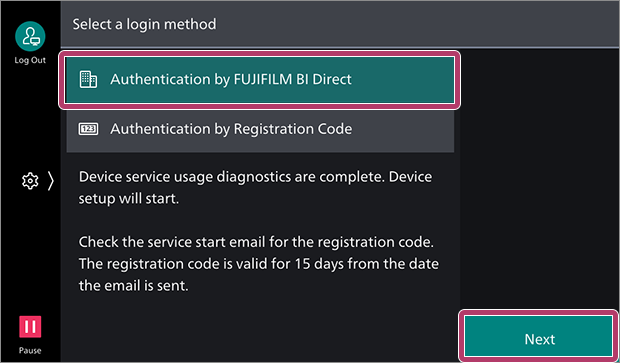
Task: Click the 123 registration code icon
Action: click(x=88, y=129)
